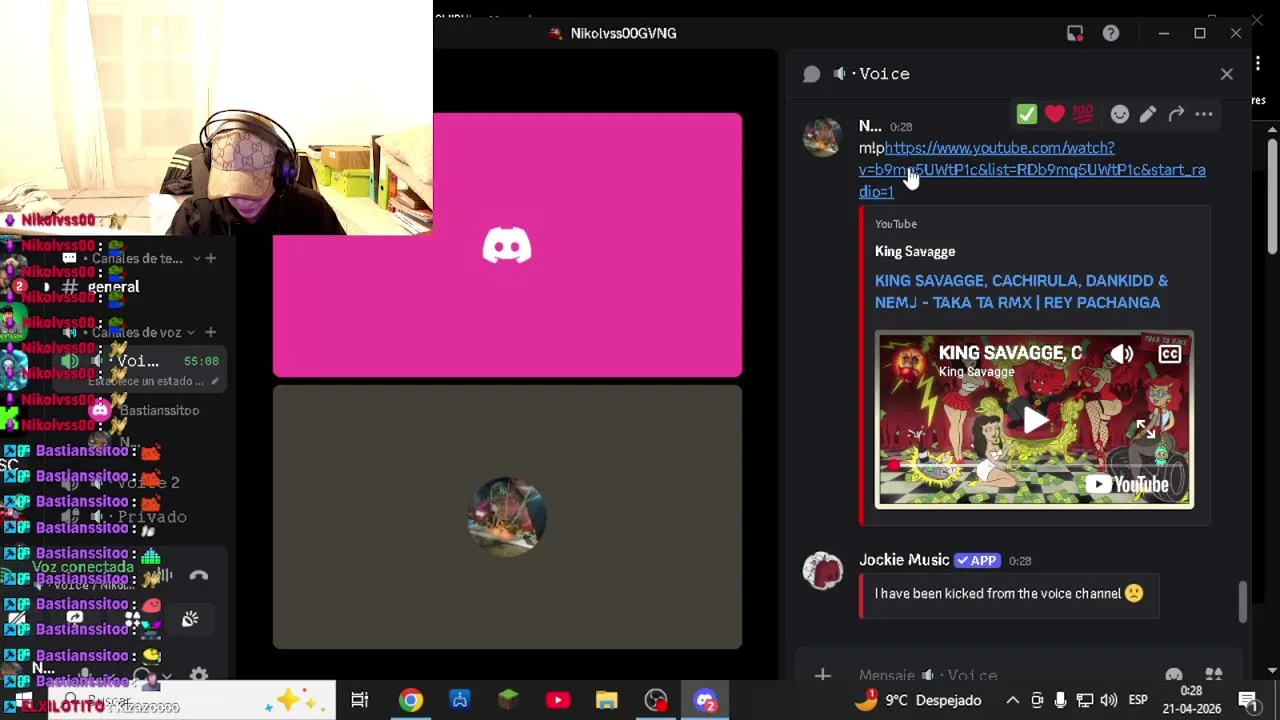Viewport: 1280px width, 720px height.
Task: Forward the message using the arrow icon
Action: 1176,115
